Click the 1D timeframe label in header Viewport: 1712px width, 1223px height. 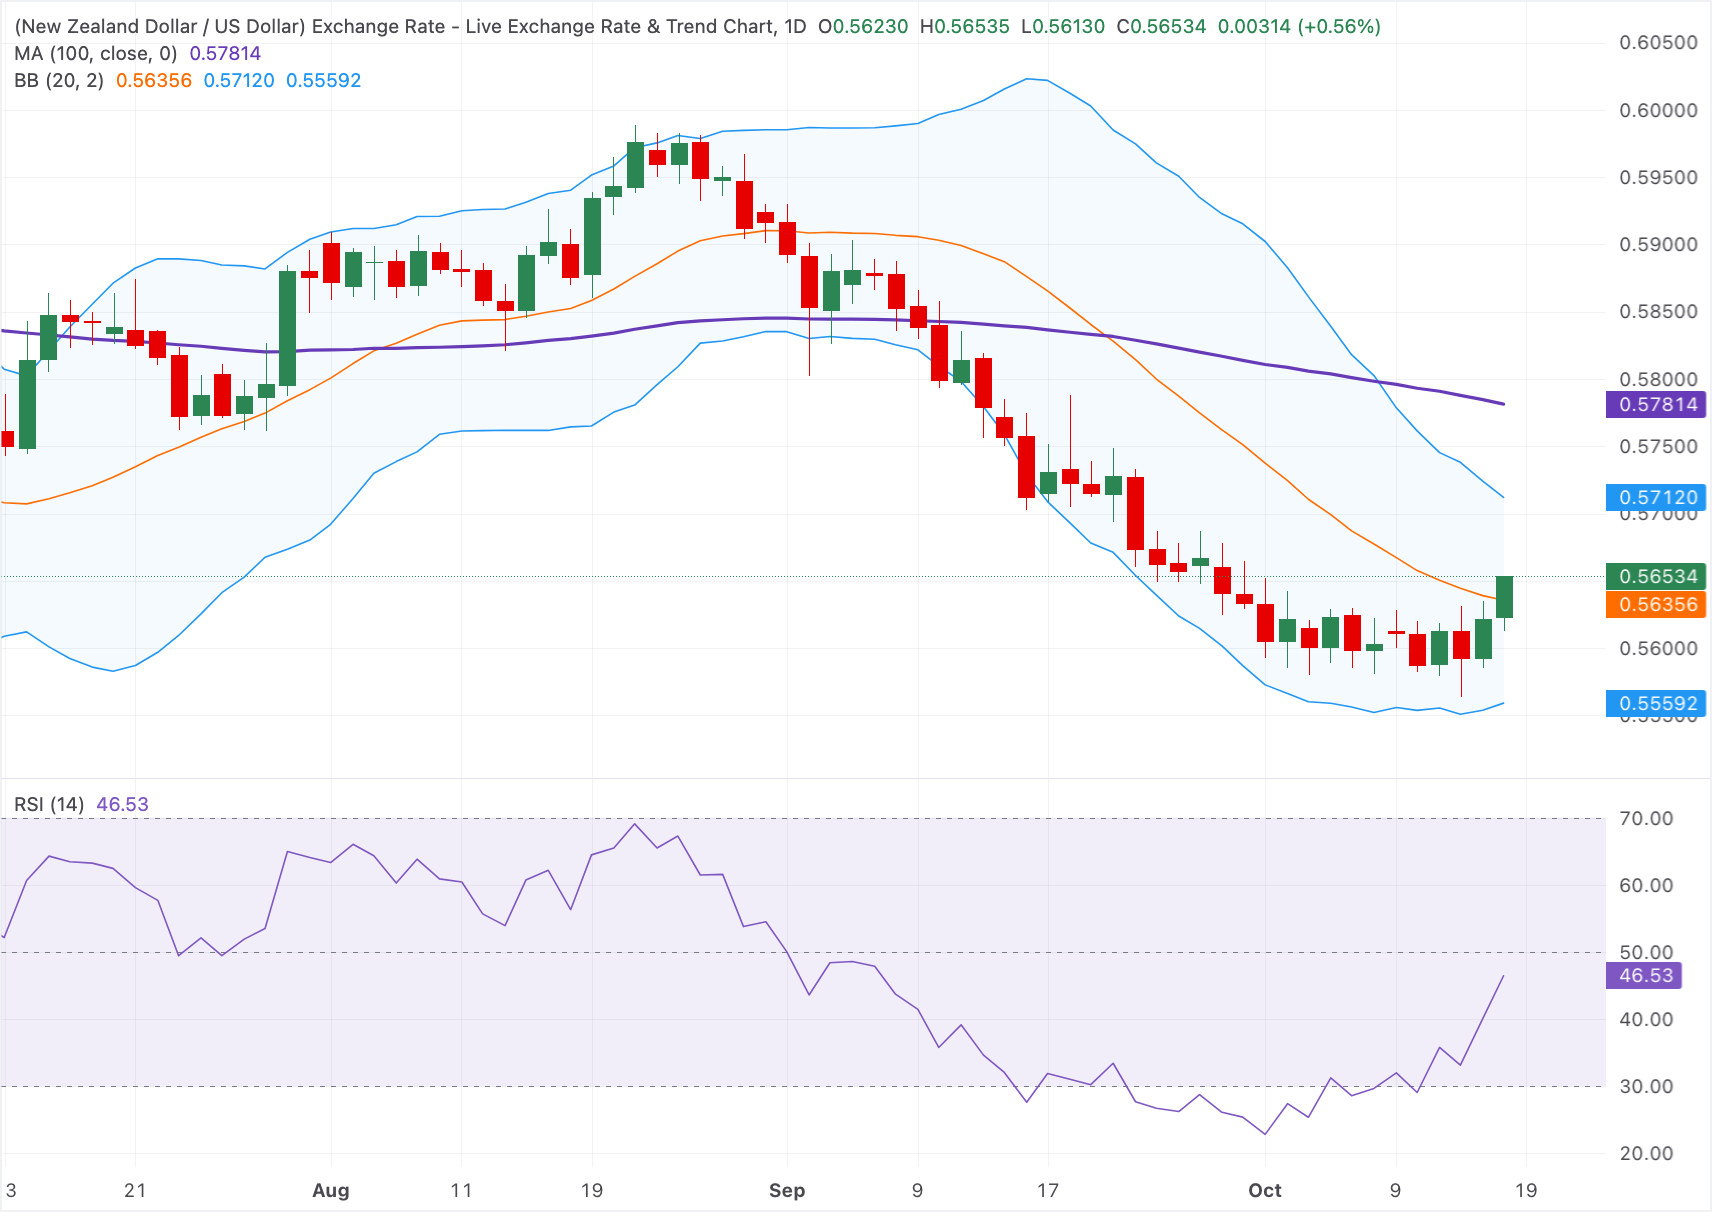click(795, 27)
